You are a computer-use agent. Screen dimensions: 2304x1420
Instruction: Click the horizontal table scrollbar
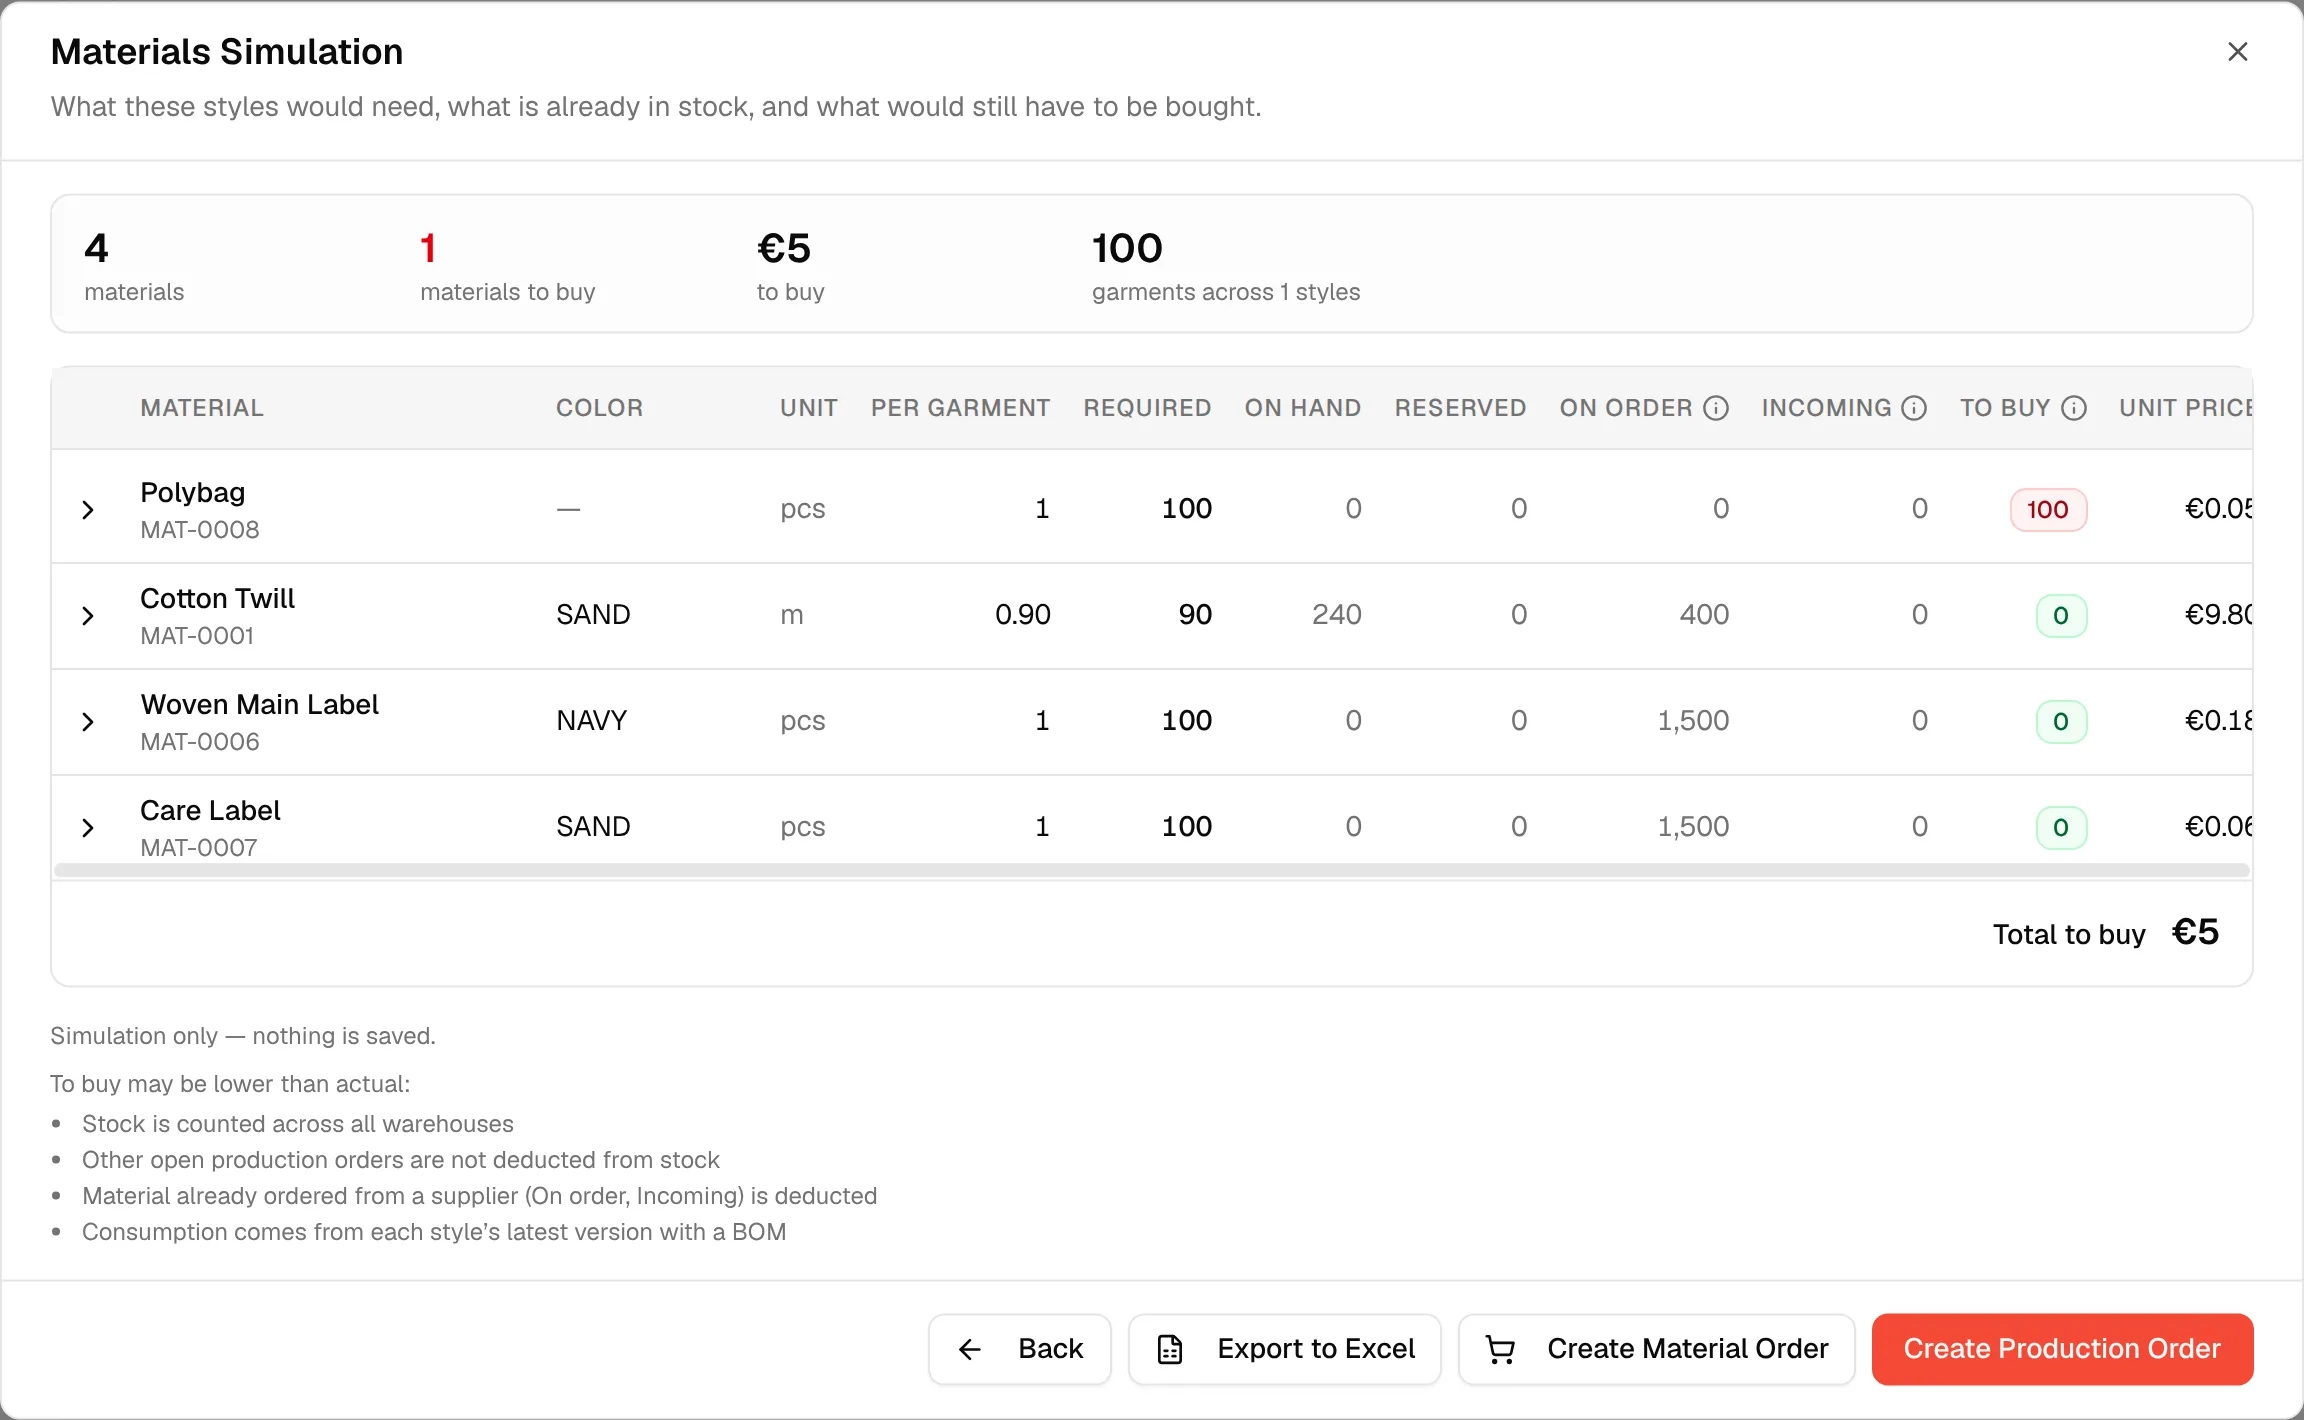1152,871
